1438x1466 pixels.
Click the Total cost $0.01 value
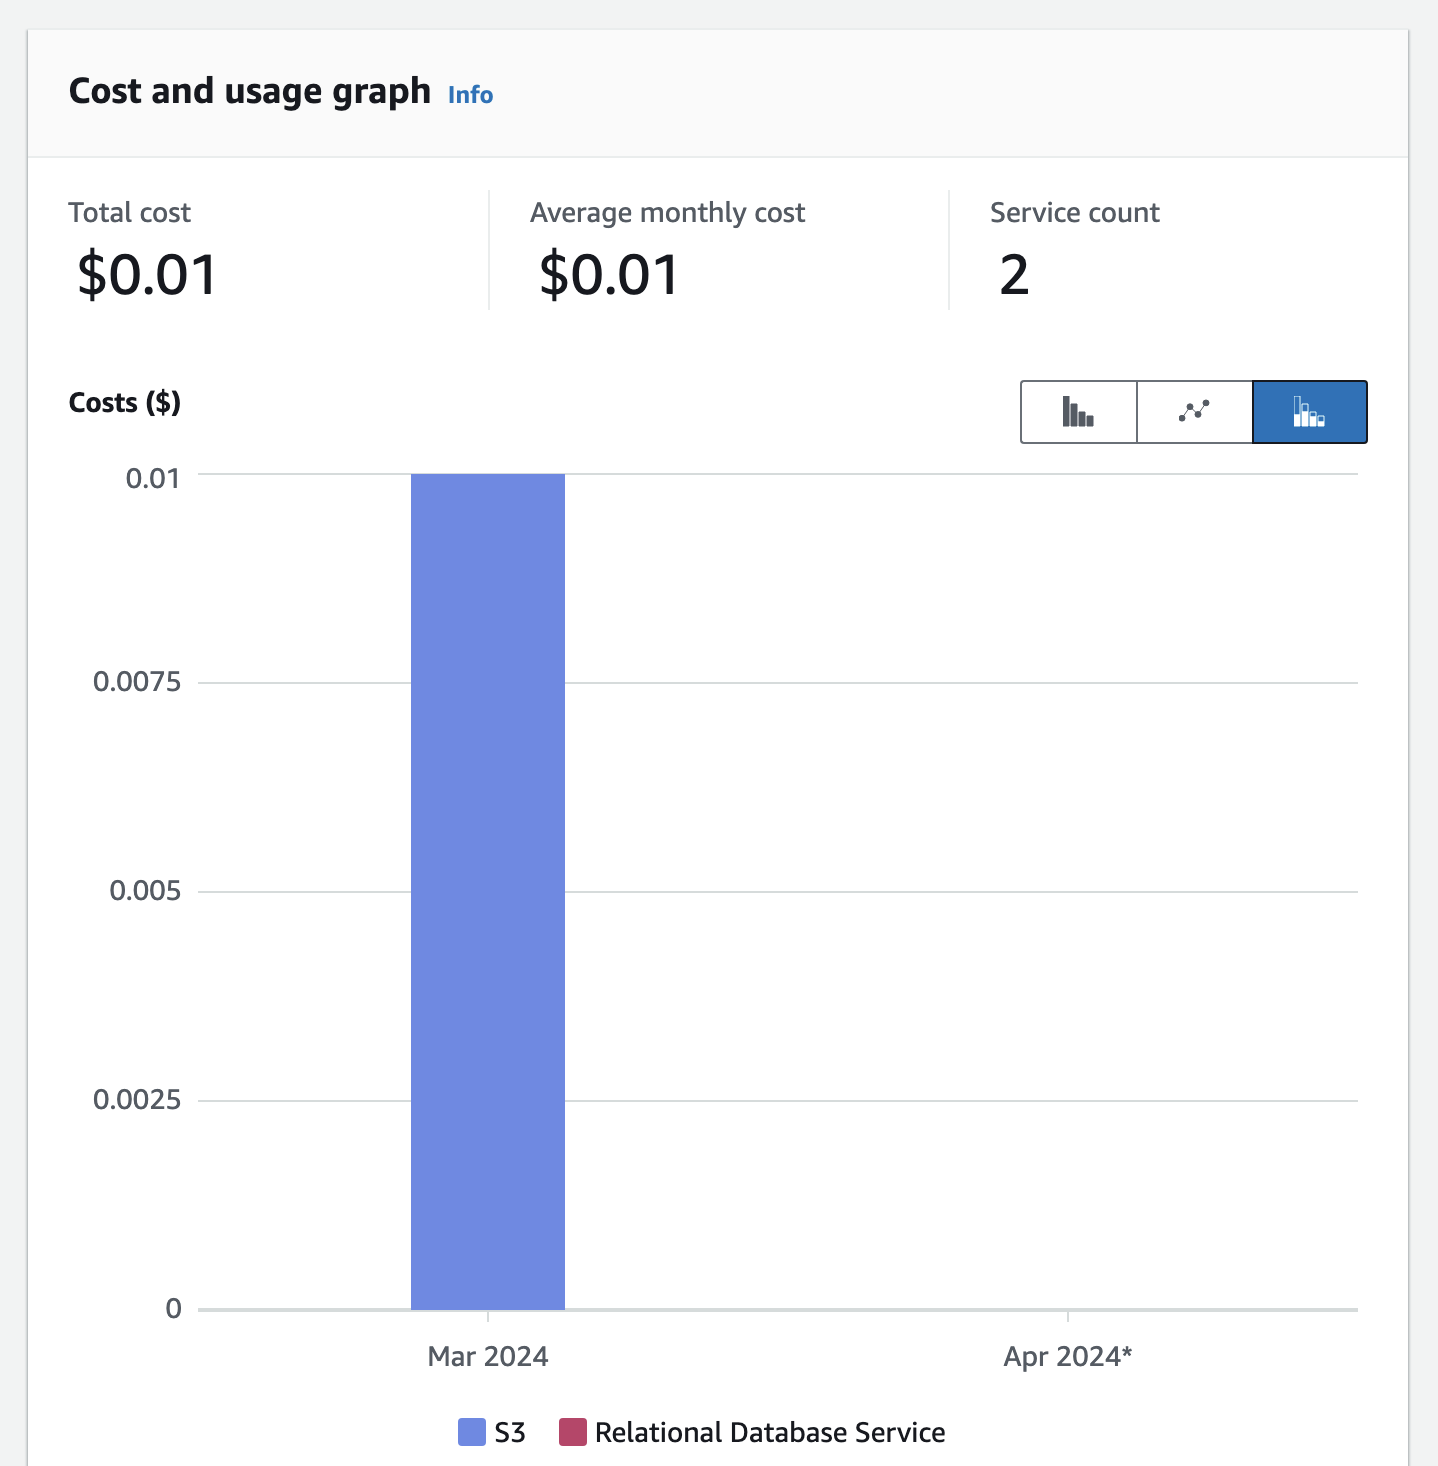pos(147,275)
